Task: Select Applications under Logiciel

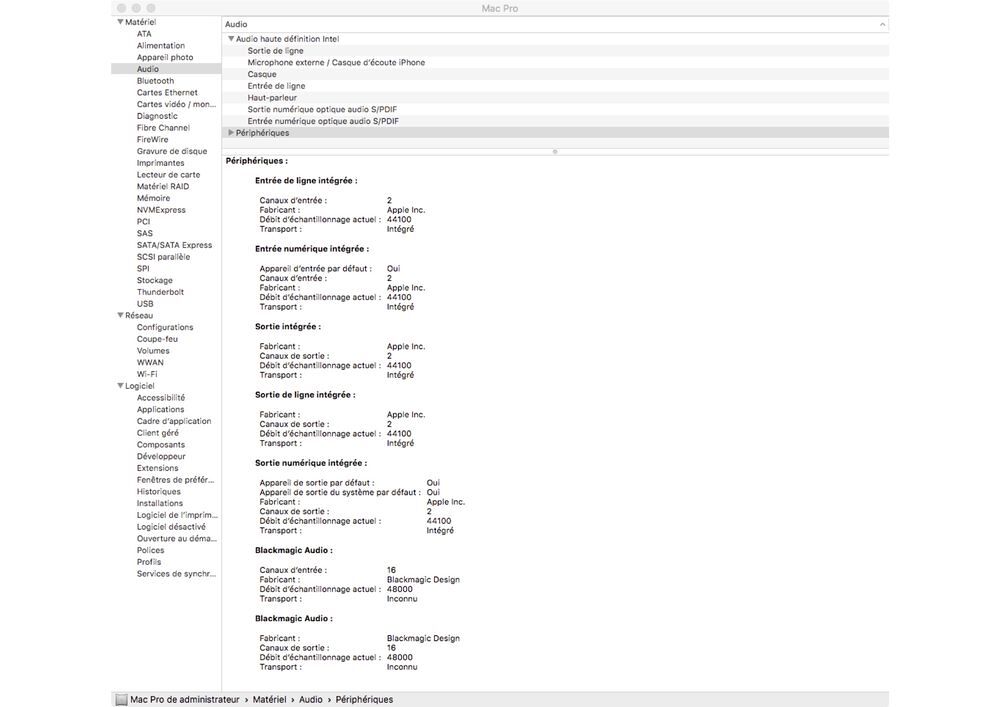Action: coord(160,409)
